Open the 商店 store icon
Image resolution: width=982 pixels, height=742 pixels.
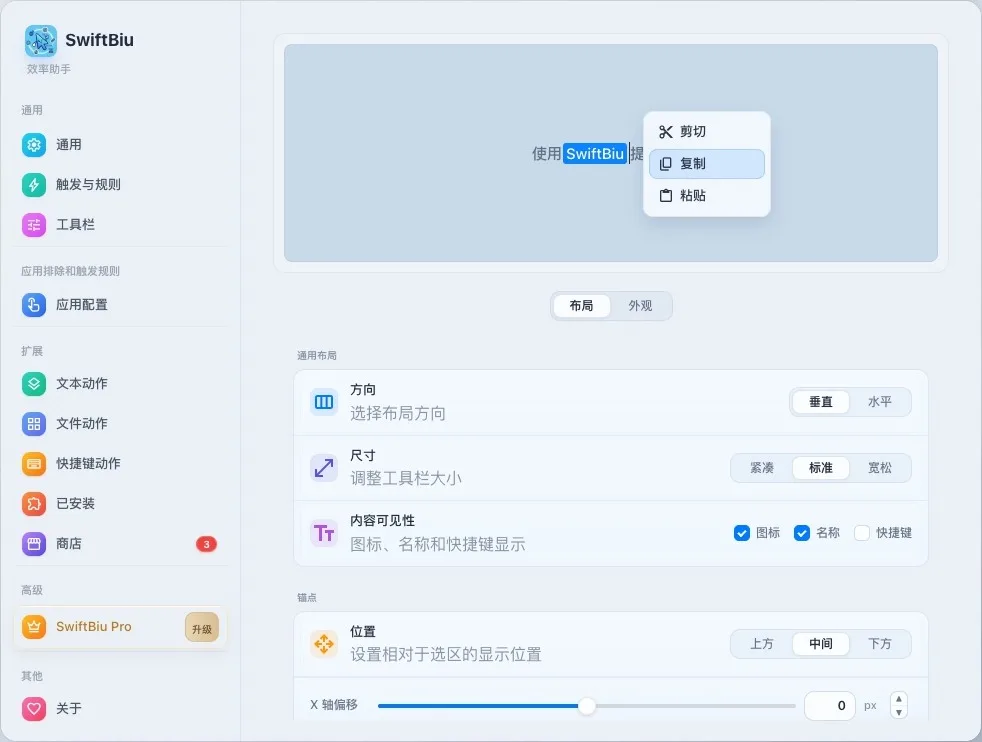pyautogui.click(x=34, y=544)
